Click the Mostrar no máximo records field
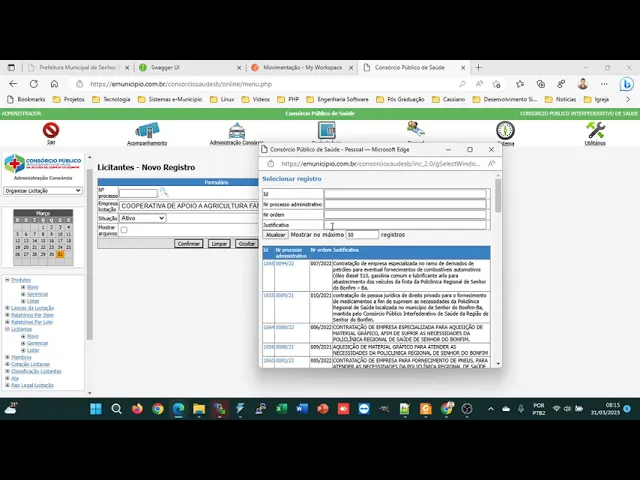This screenshot has width=640, height=480. (362, 235)
